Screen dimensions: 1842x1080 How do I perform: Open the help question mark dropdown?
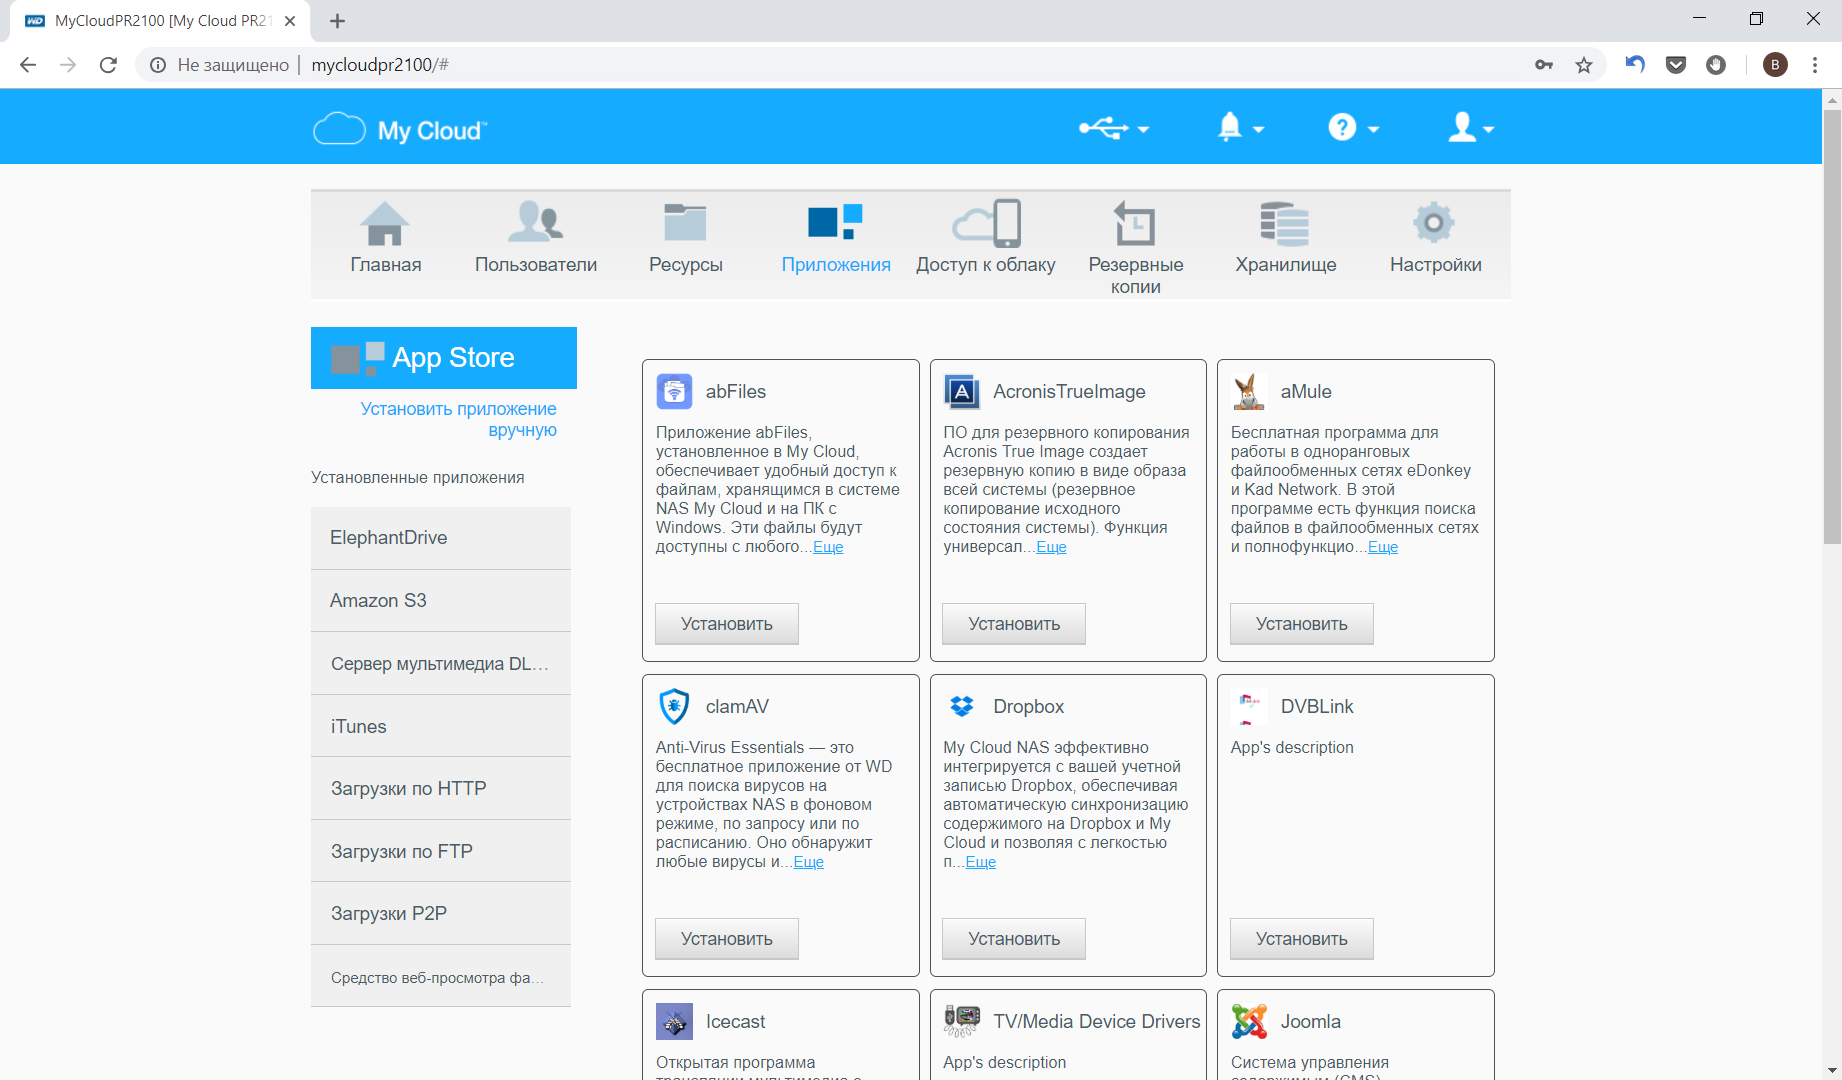pos(1353,128)
